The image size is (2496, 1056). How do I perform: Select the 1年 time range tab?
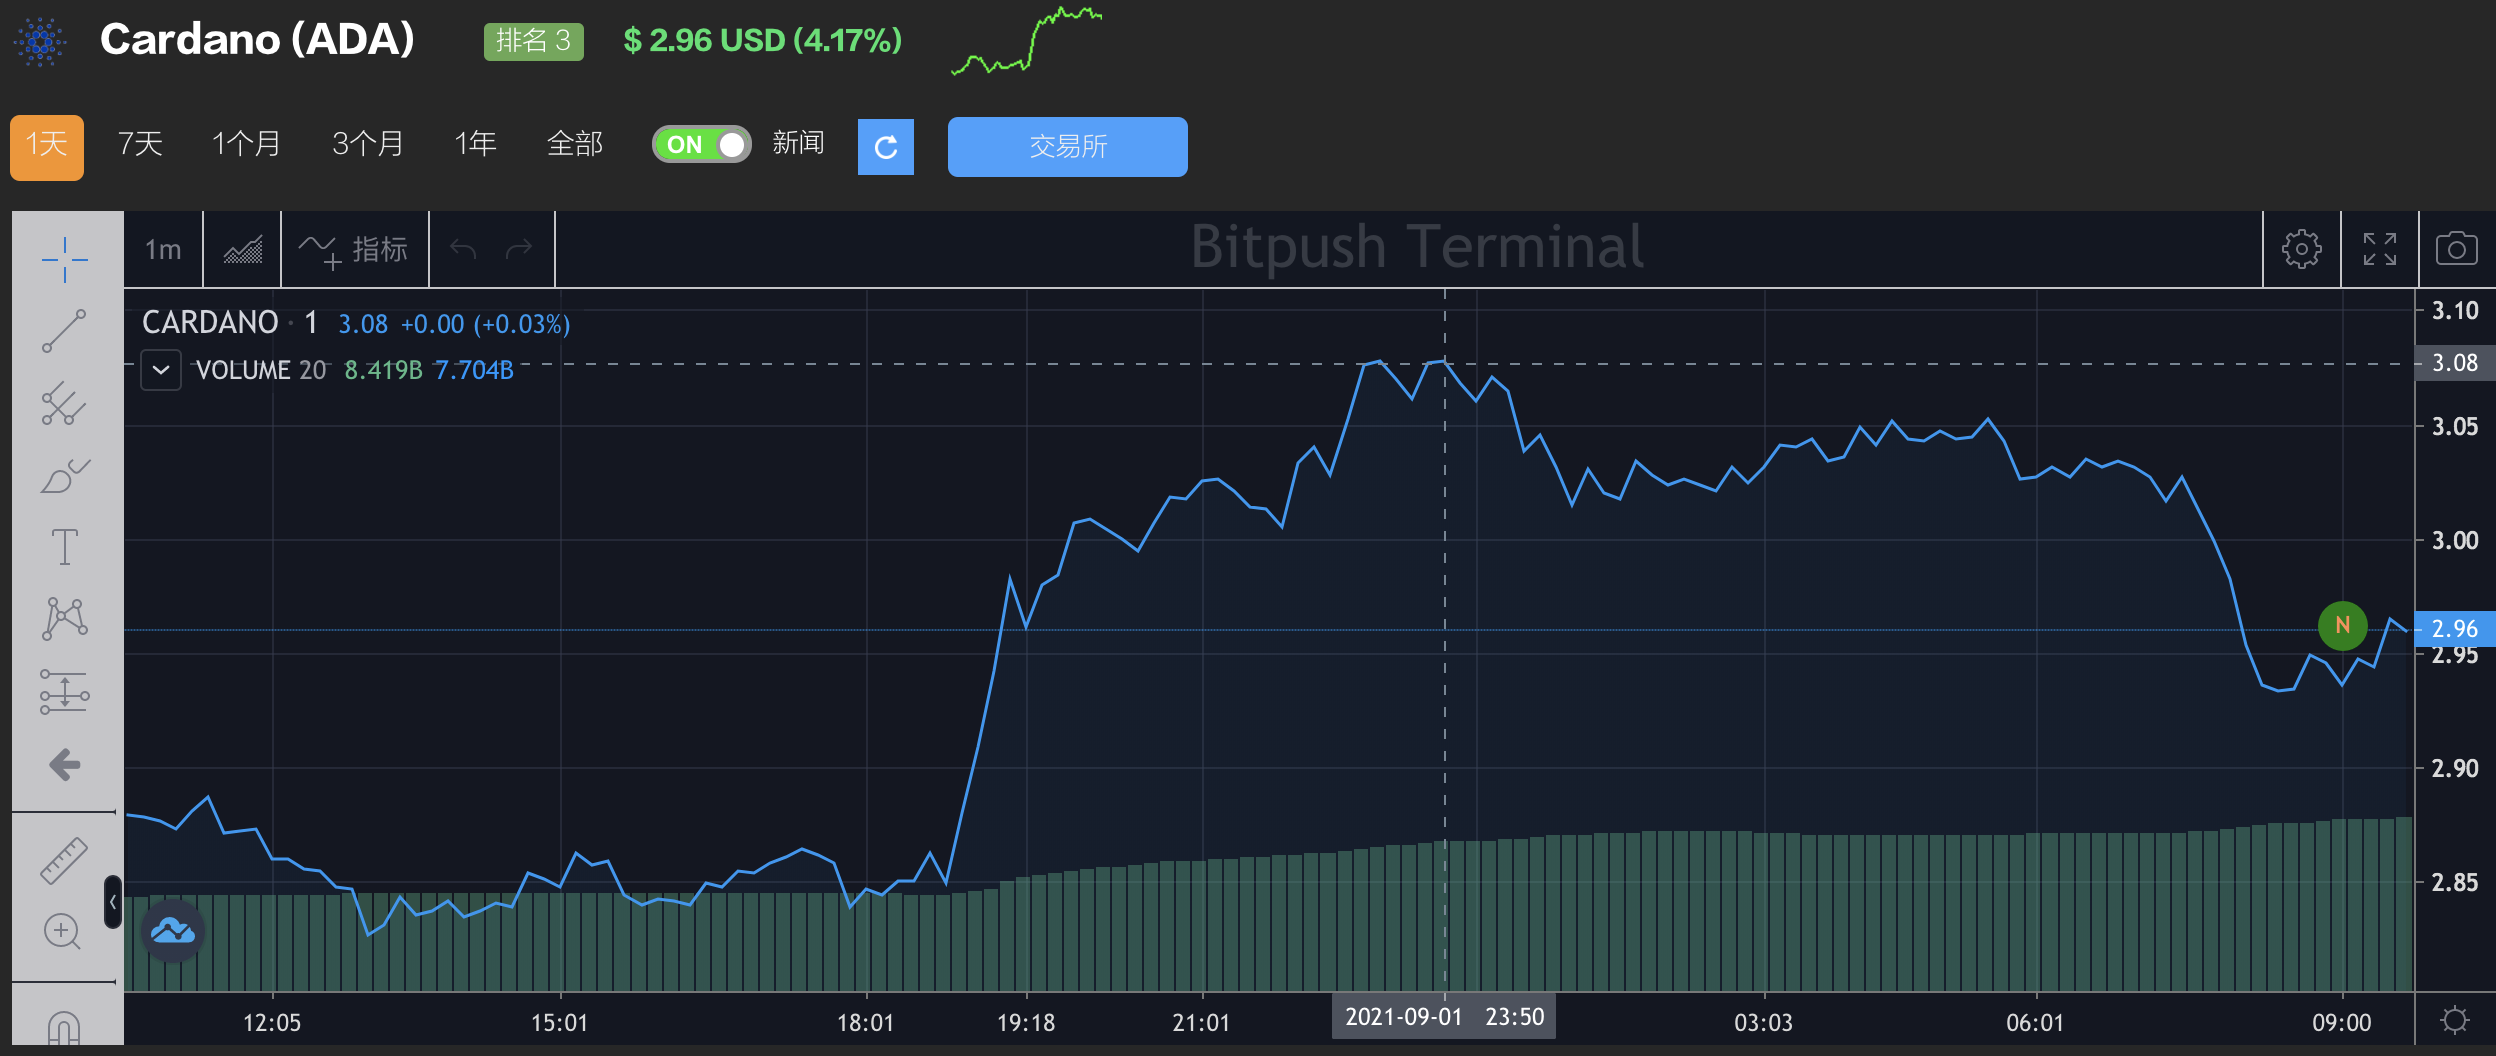476,144
